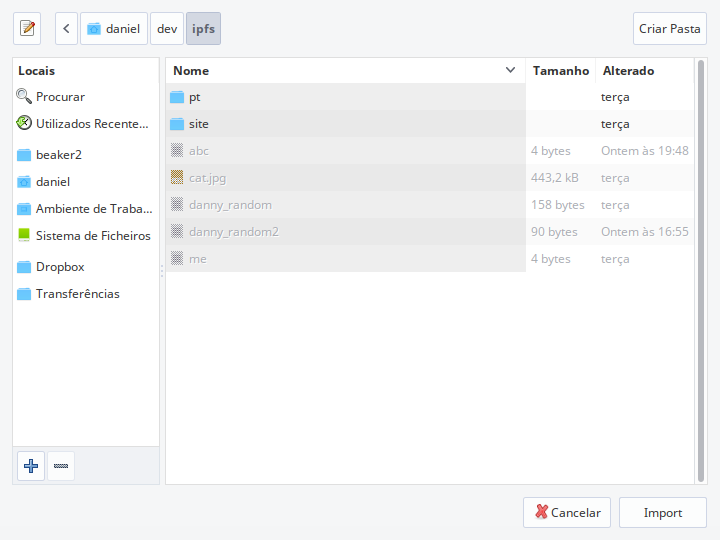The image size is (720, 540).
Task: Select the me file
Action: (430, 259)
